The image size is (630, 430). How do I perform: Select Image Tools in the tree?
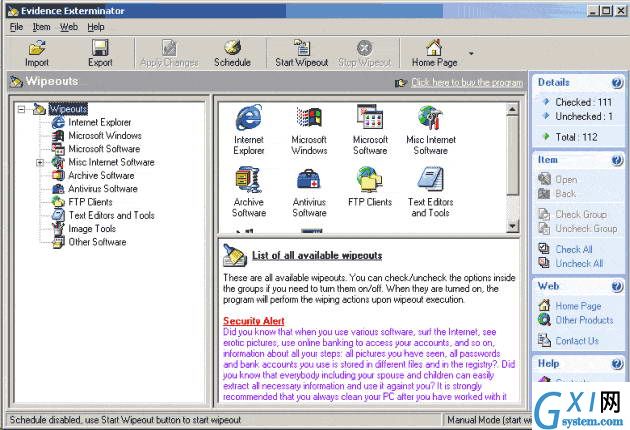click(92, 228)
